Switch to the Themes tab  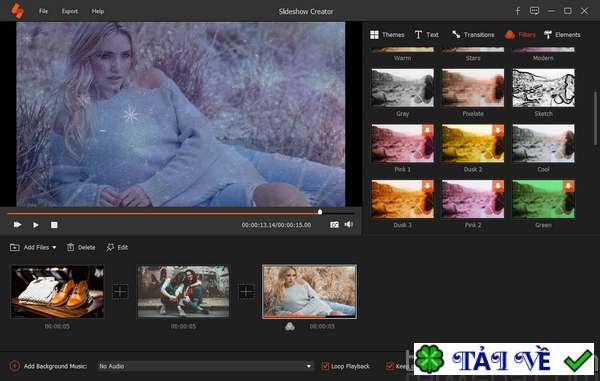(387, 35)
